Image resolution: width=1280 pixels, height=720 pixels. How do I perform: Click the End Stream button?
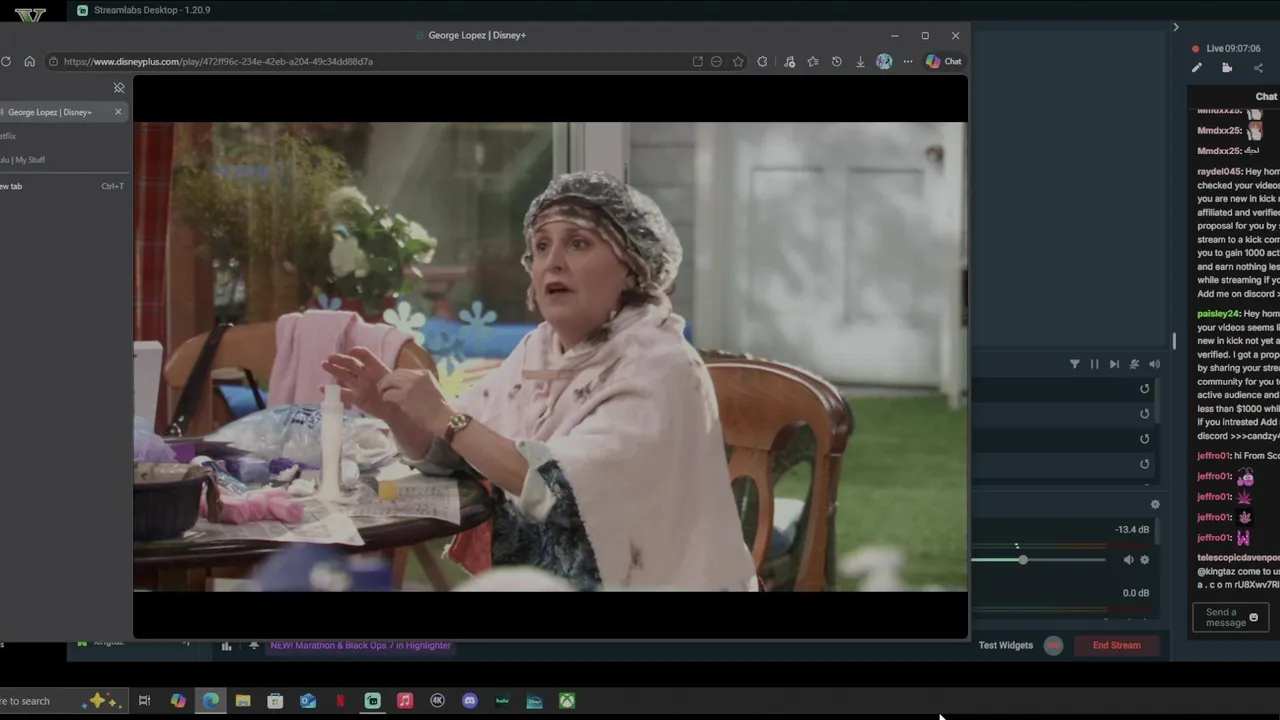click(1116, 645)
